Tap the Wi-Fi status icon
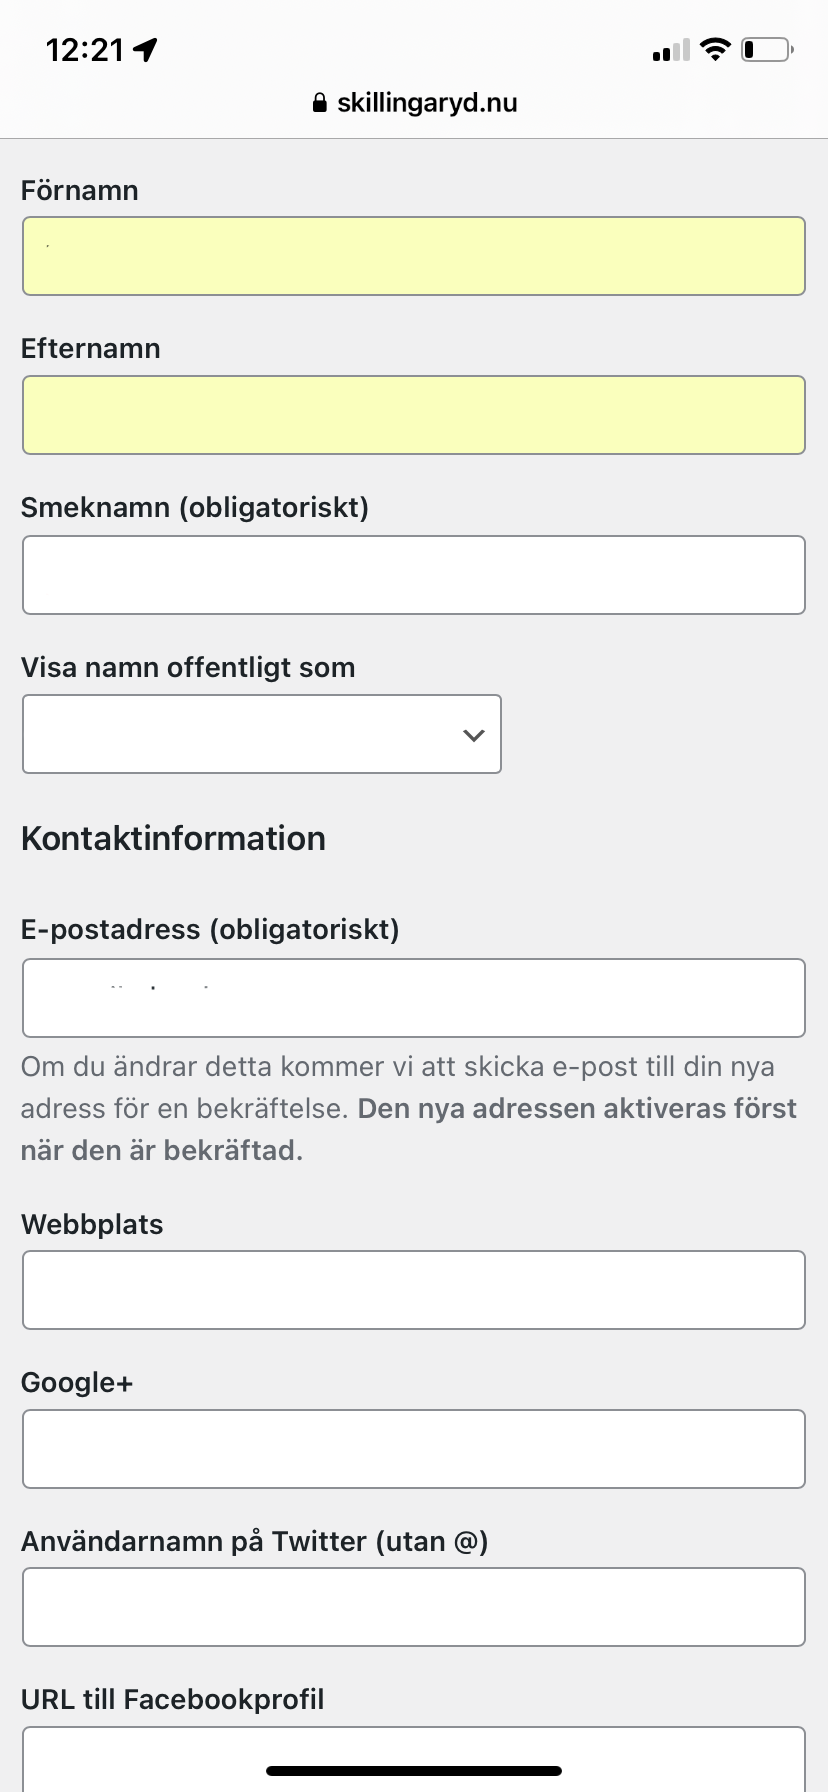This screenshot has width=828, height=1792. [x=715, y=49]
